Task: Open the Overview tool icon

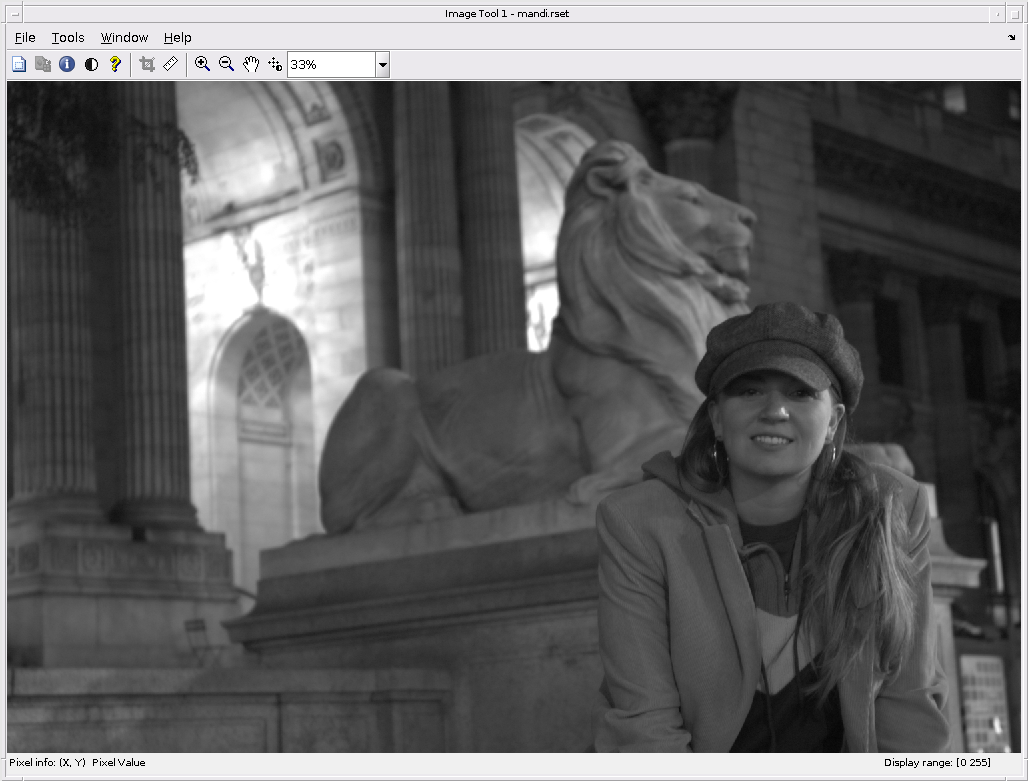Action: (19, 64)
